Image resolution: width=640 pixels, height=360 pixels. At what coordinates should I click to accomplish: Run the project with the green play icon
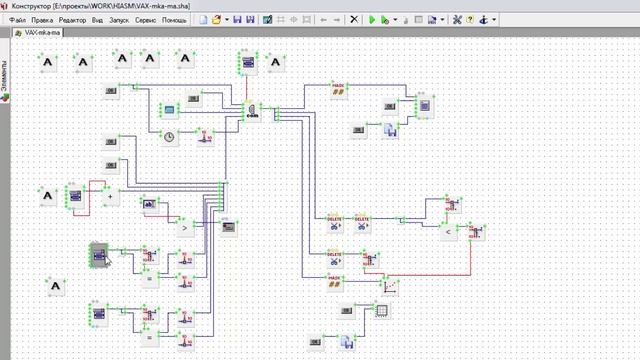pyautogui.click(x=372, y=20)
